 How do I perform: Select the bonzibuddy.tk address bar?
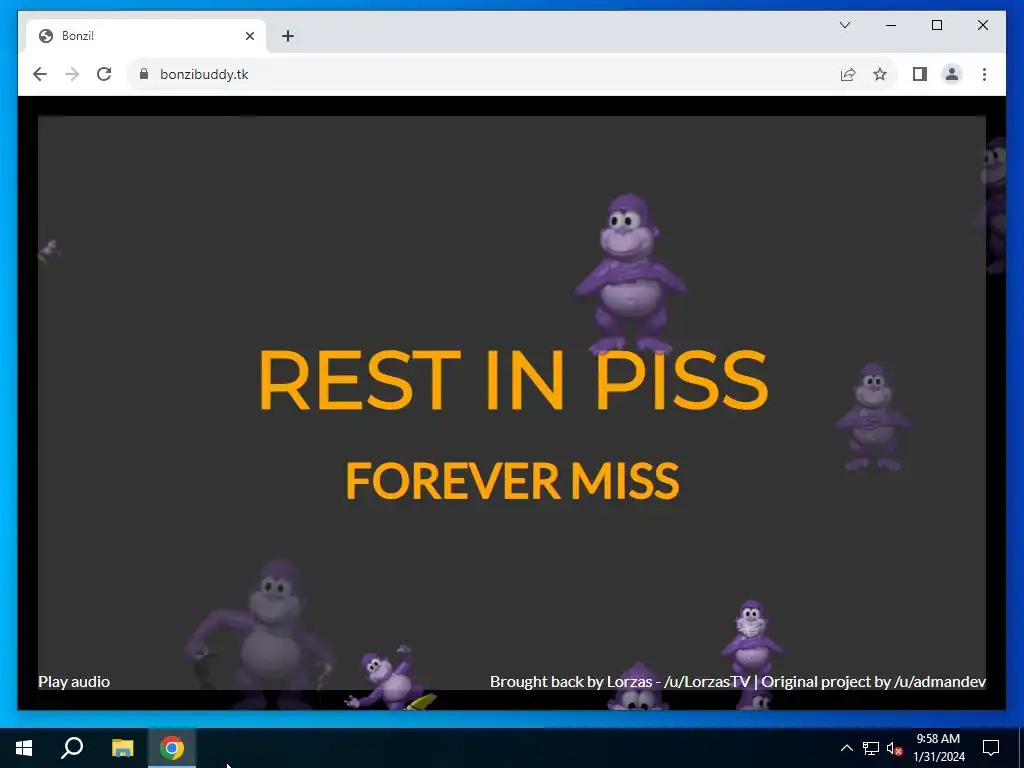tap(483, 74)
